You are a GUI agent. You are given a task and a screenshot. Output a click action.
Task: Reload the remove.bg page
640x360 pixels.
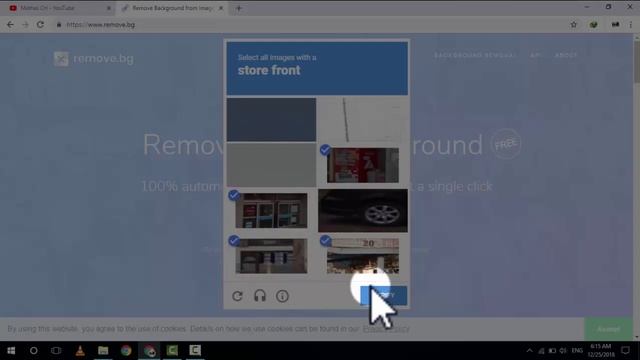(x=40, y=25)
